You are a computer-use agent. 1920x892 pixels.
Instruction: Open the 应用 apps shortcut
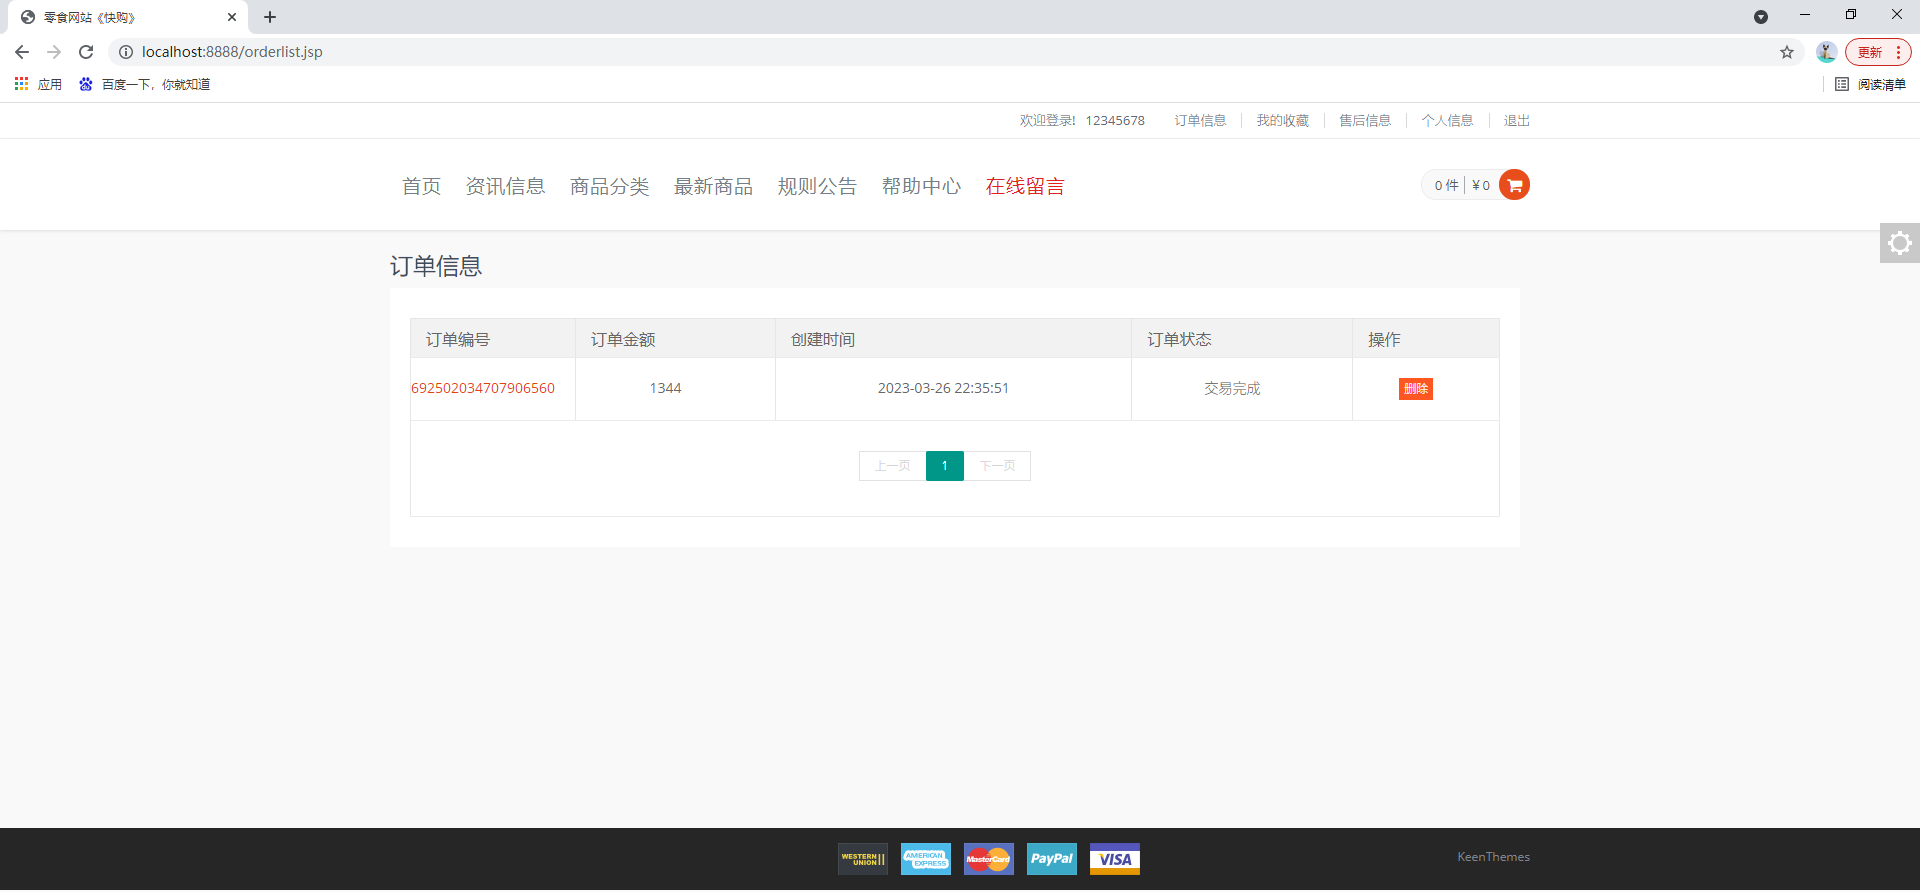(x=38, y=84)
